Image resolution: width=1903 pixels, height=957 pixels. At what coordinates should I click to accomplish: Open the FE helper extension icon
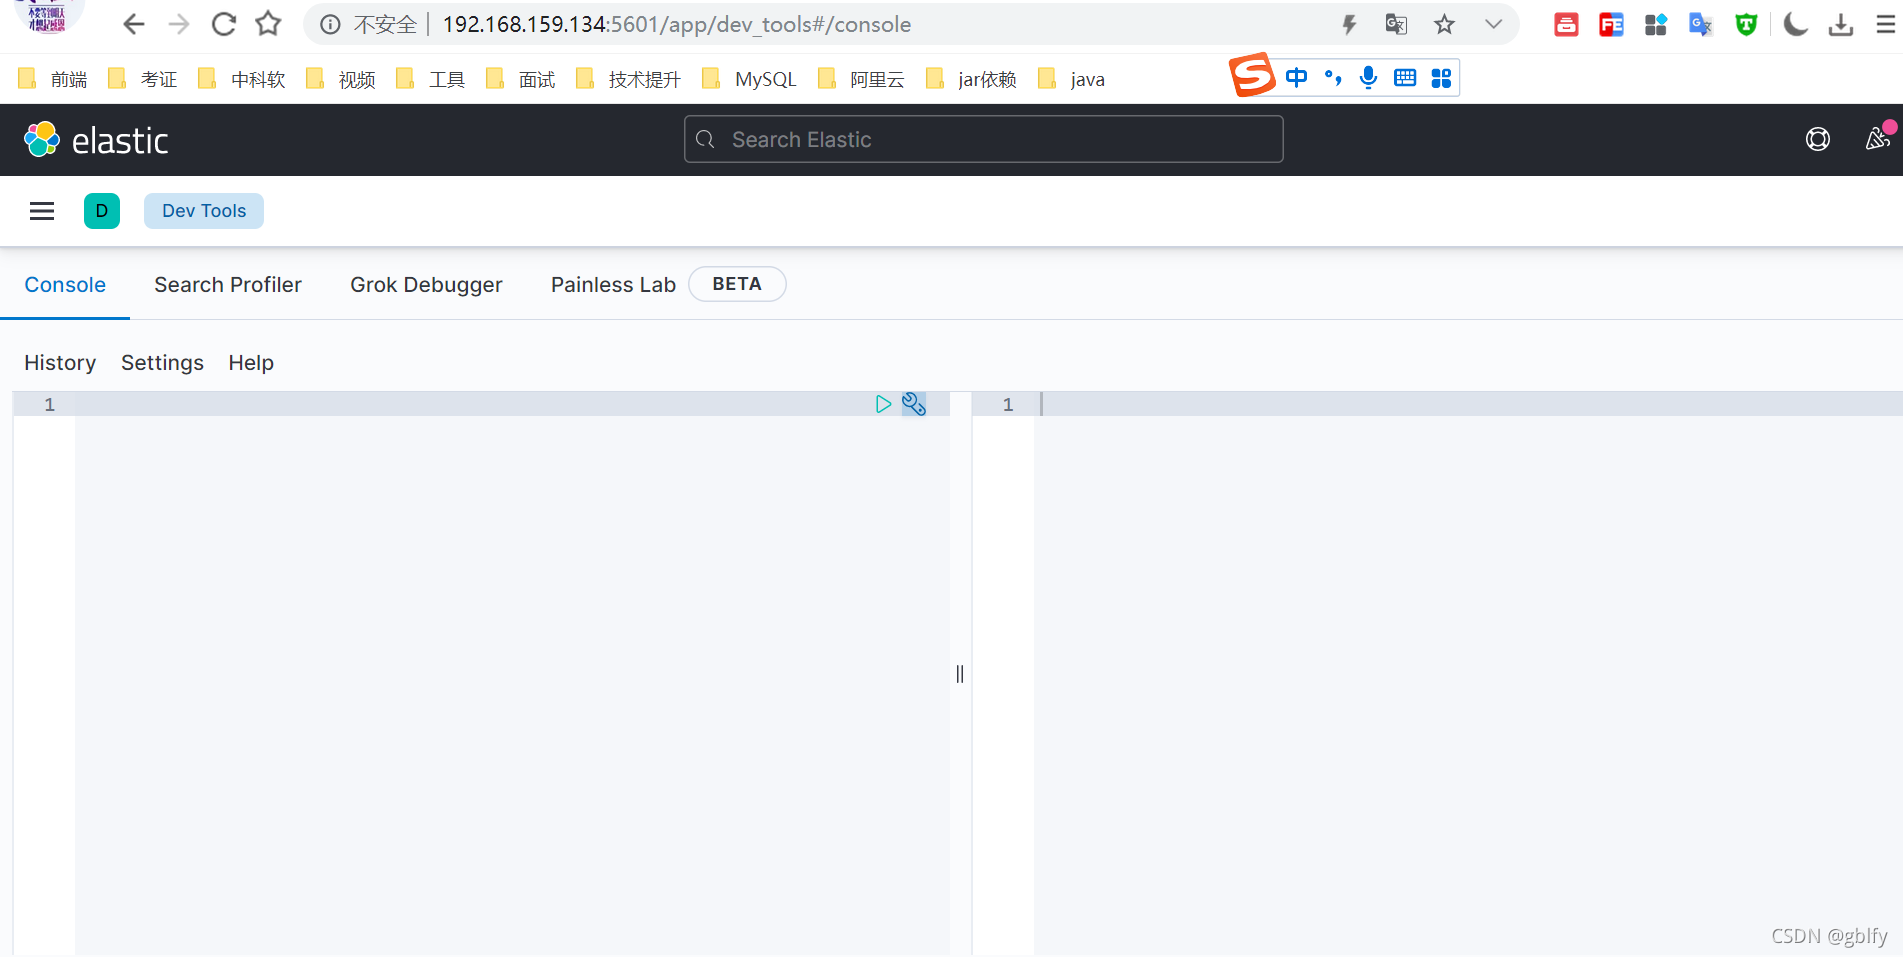(1611, 25)
